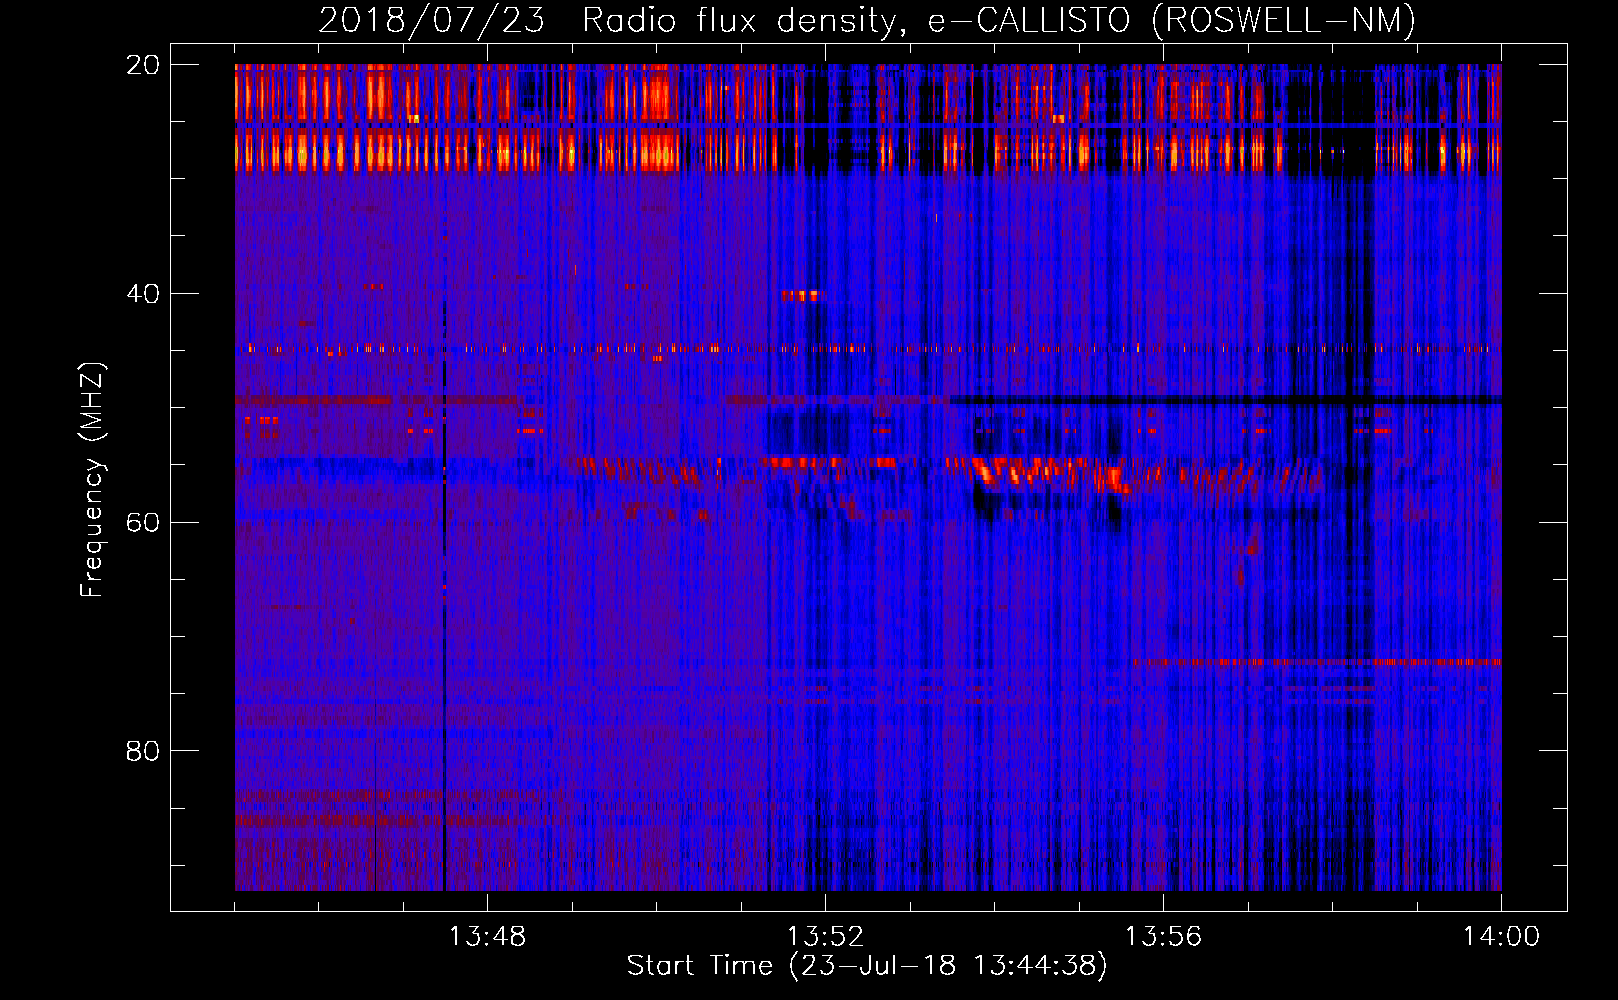Viewport: 1618px width, 1000px height.
Task: Click the 'Frequency (MHZ)' axis label
Action: coord(92,480)
